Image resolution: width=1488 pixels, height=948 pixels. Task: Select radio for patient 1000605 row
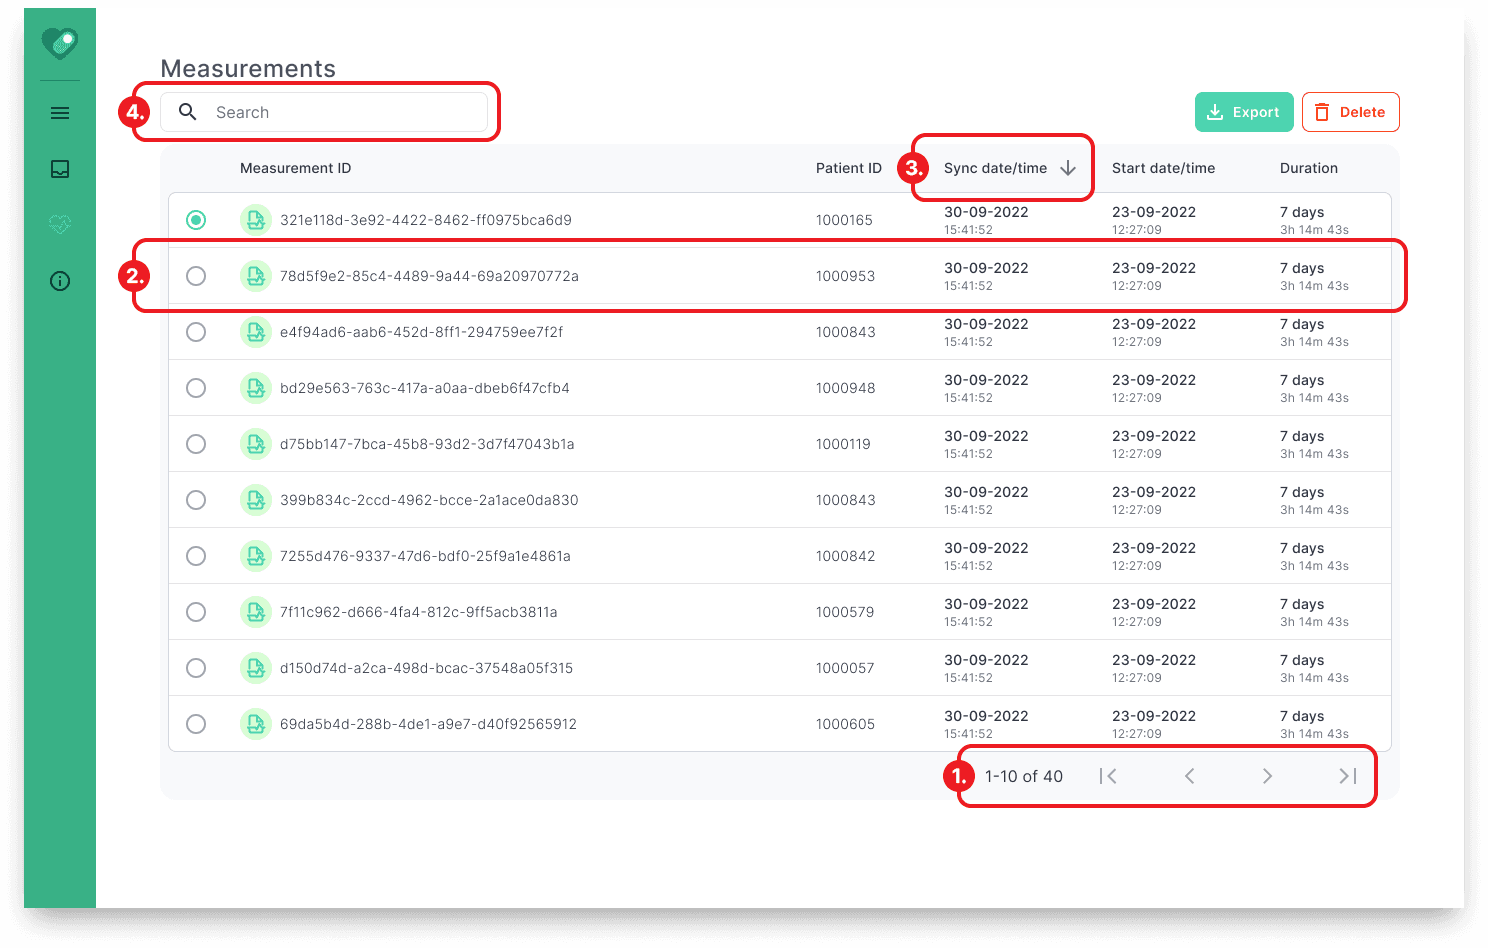[x=196, y=724]
